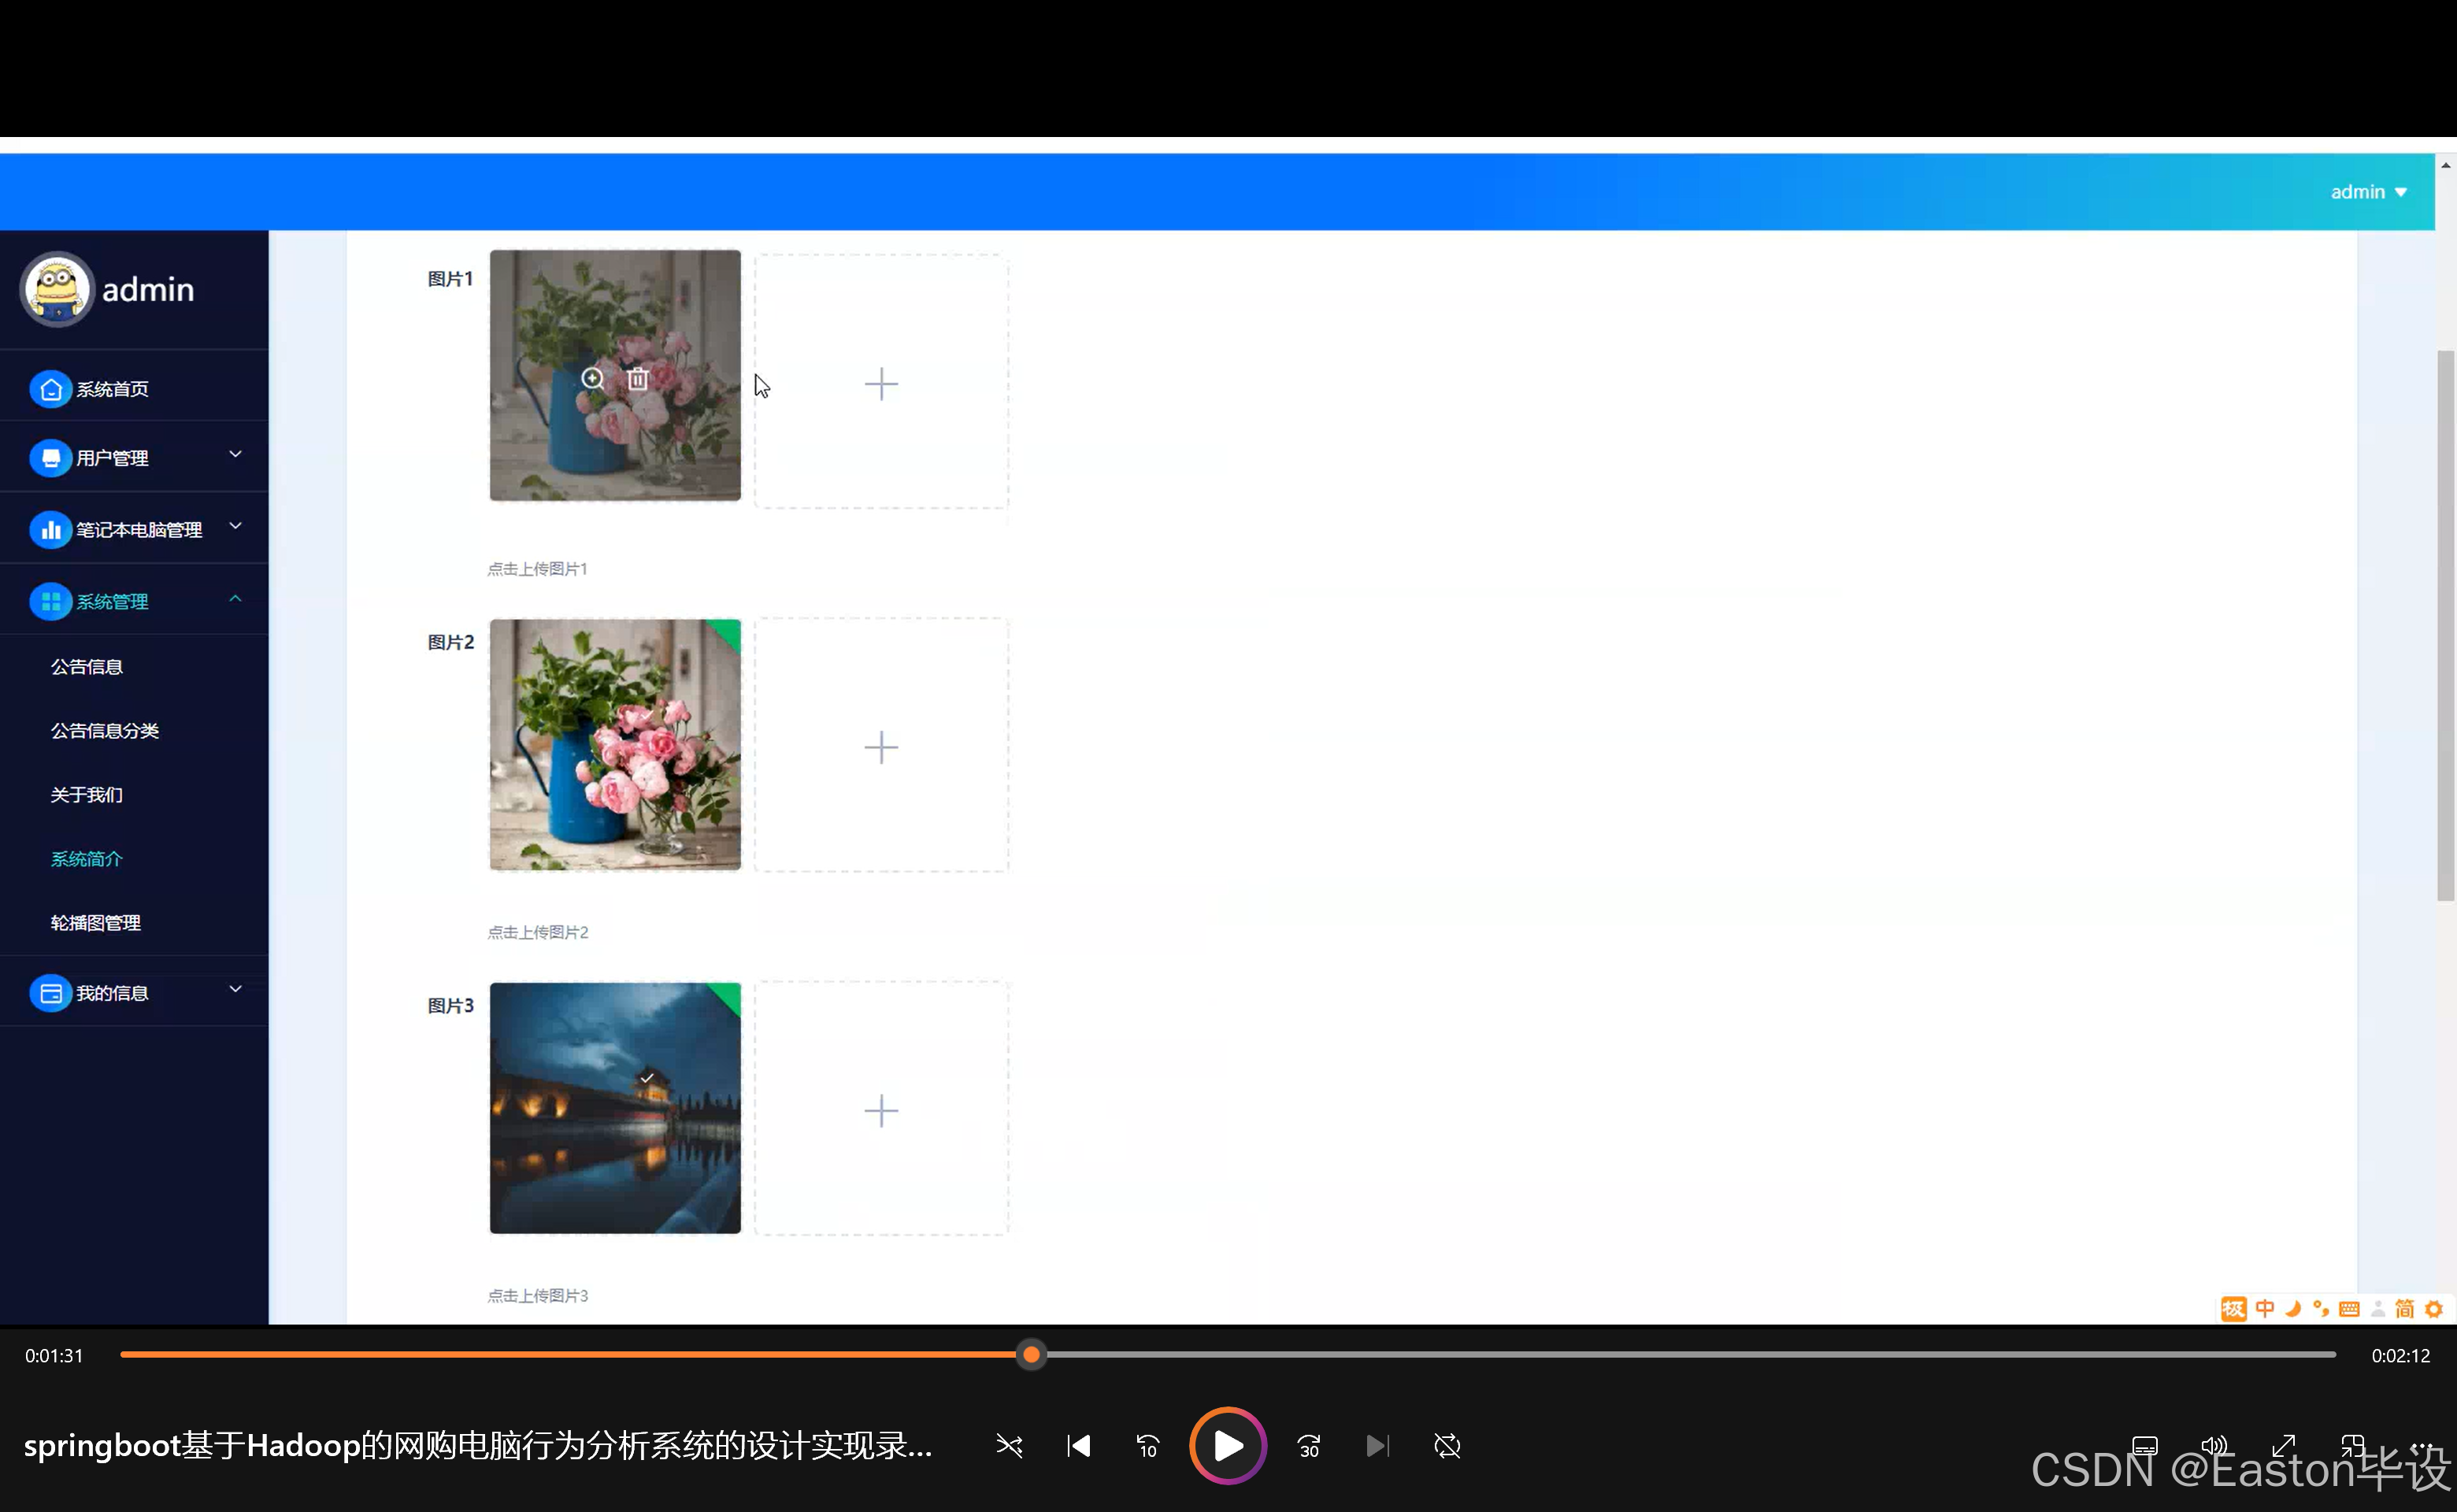Click the gray person icon on IME toolbar
Image resolution: width=2457 pixels, height=1512 pixels.
point(2378,1309)
